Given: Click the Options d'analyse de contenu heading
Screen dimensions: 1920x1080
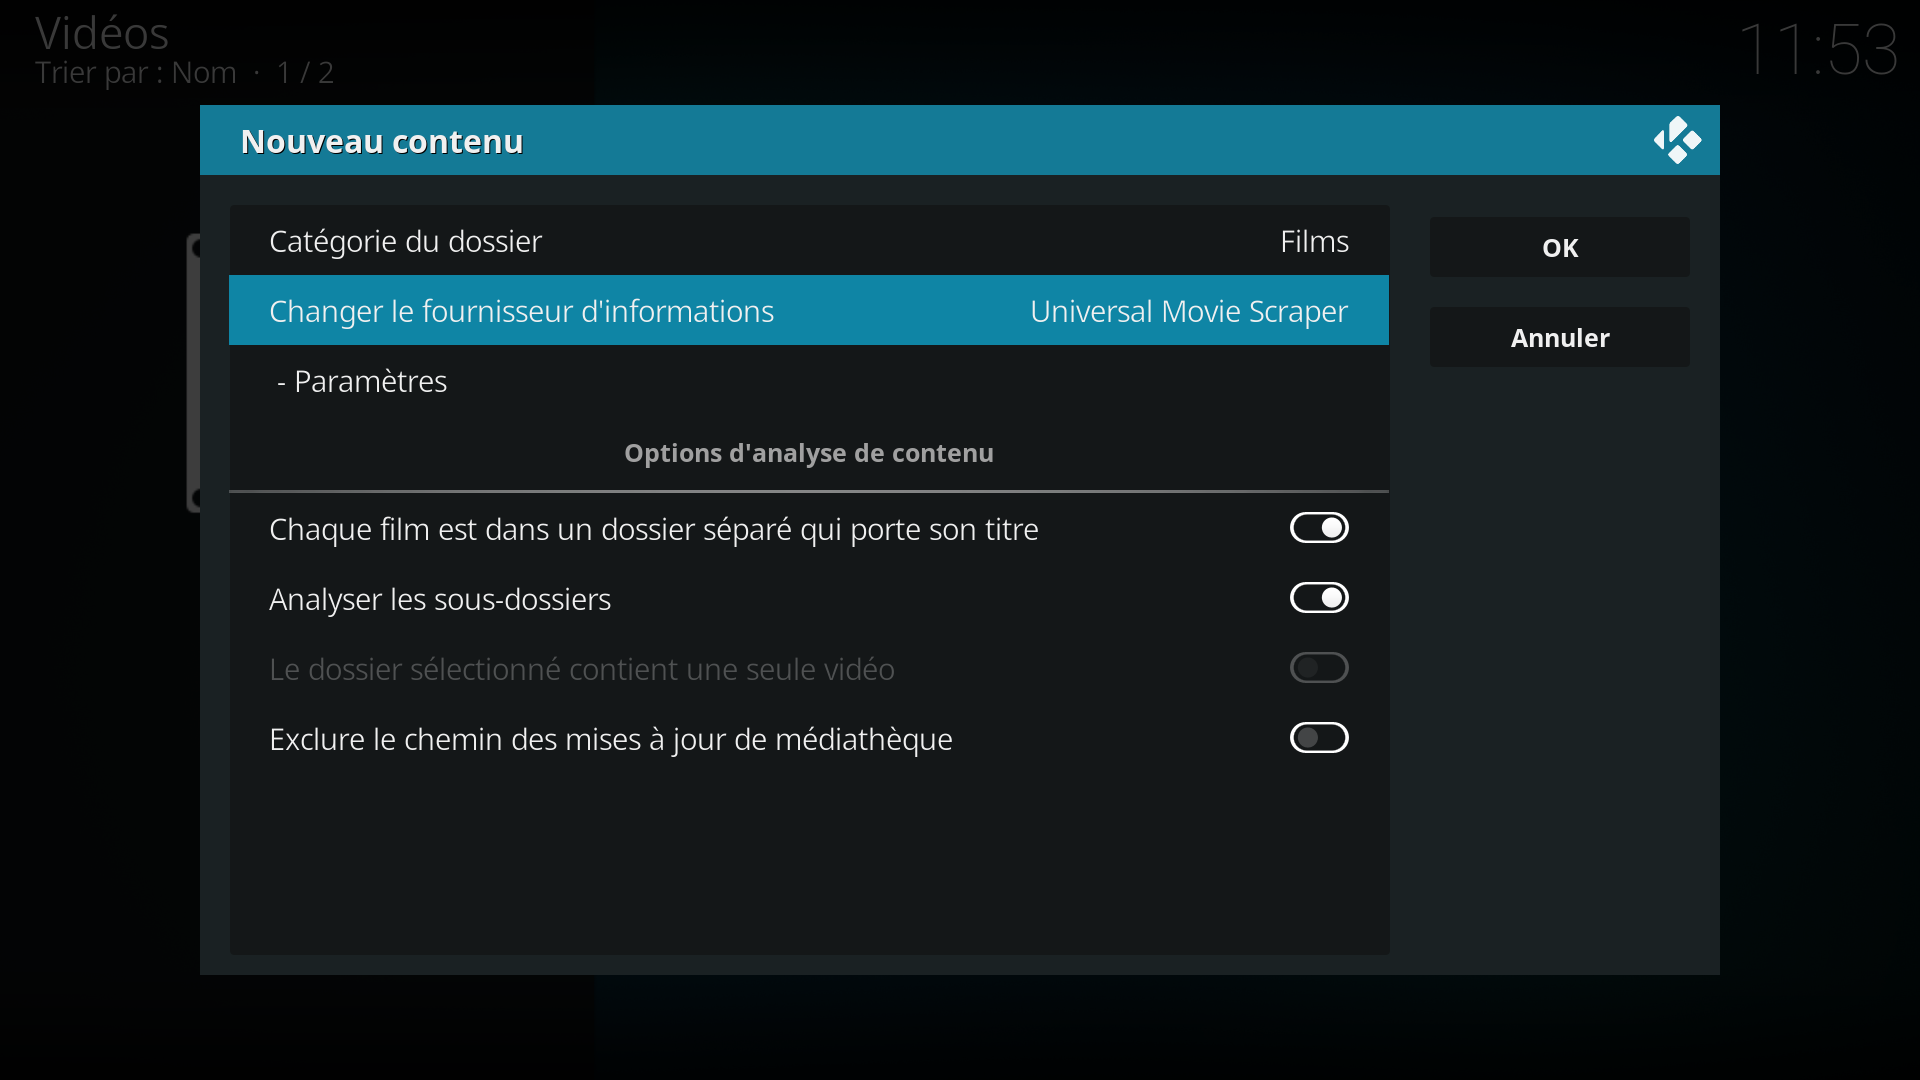Looking at the screenshot, I should [x=808, y=453].
